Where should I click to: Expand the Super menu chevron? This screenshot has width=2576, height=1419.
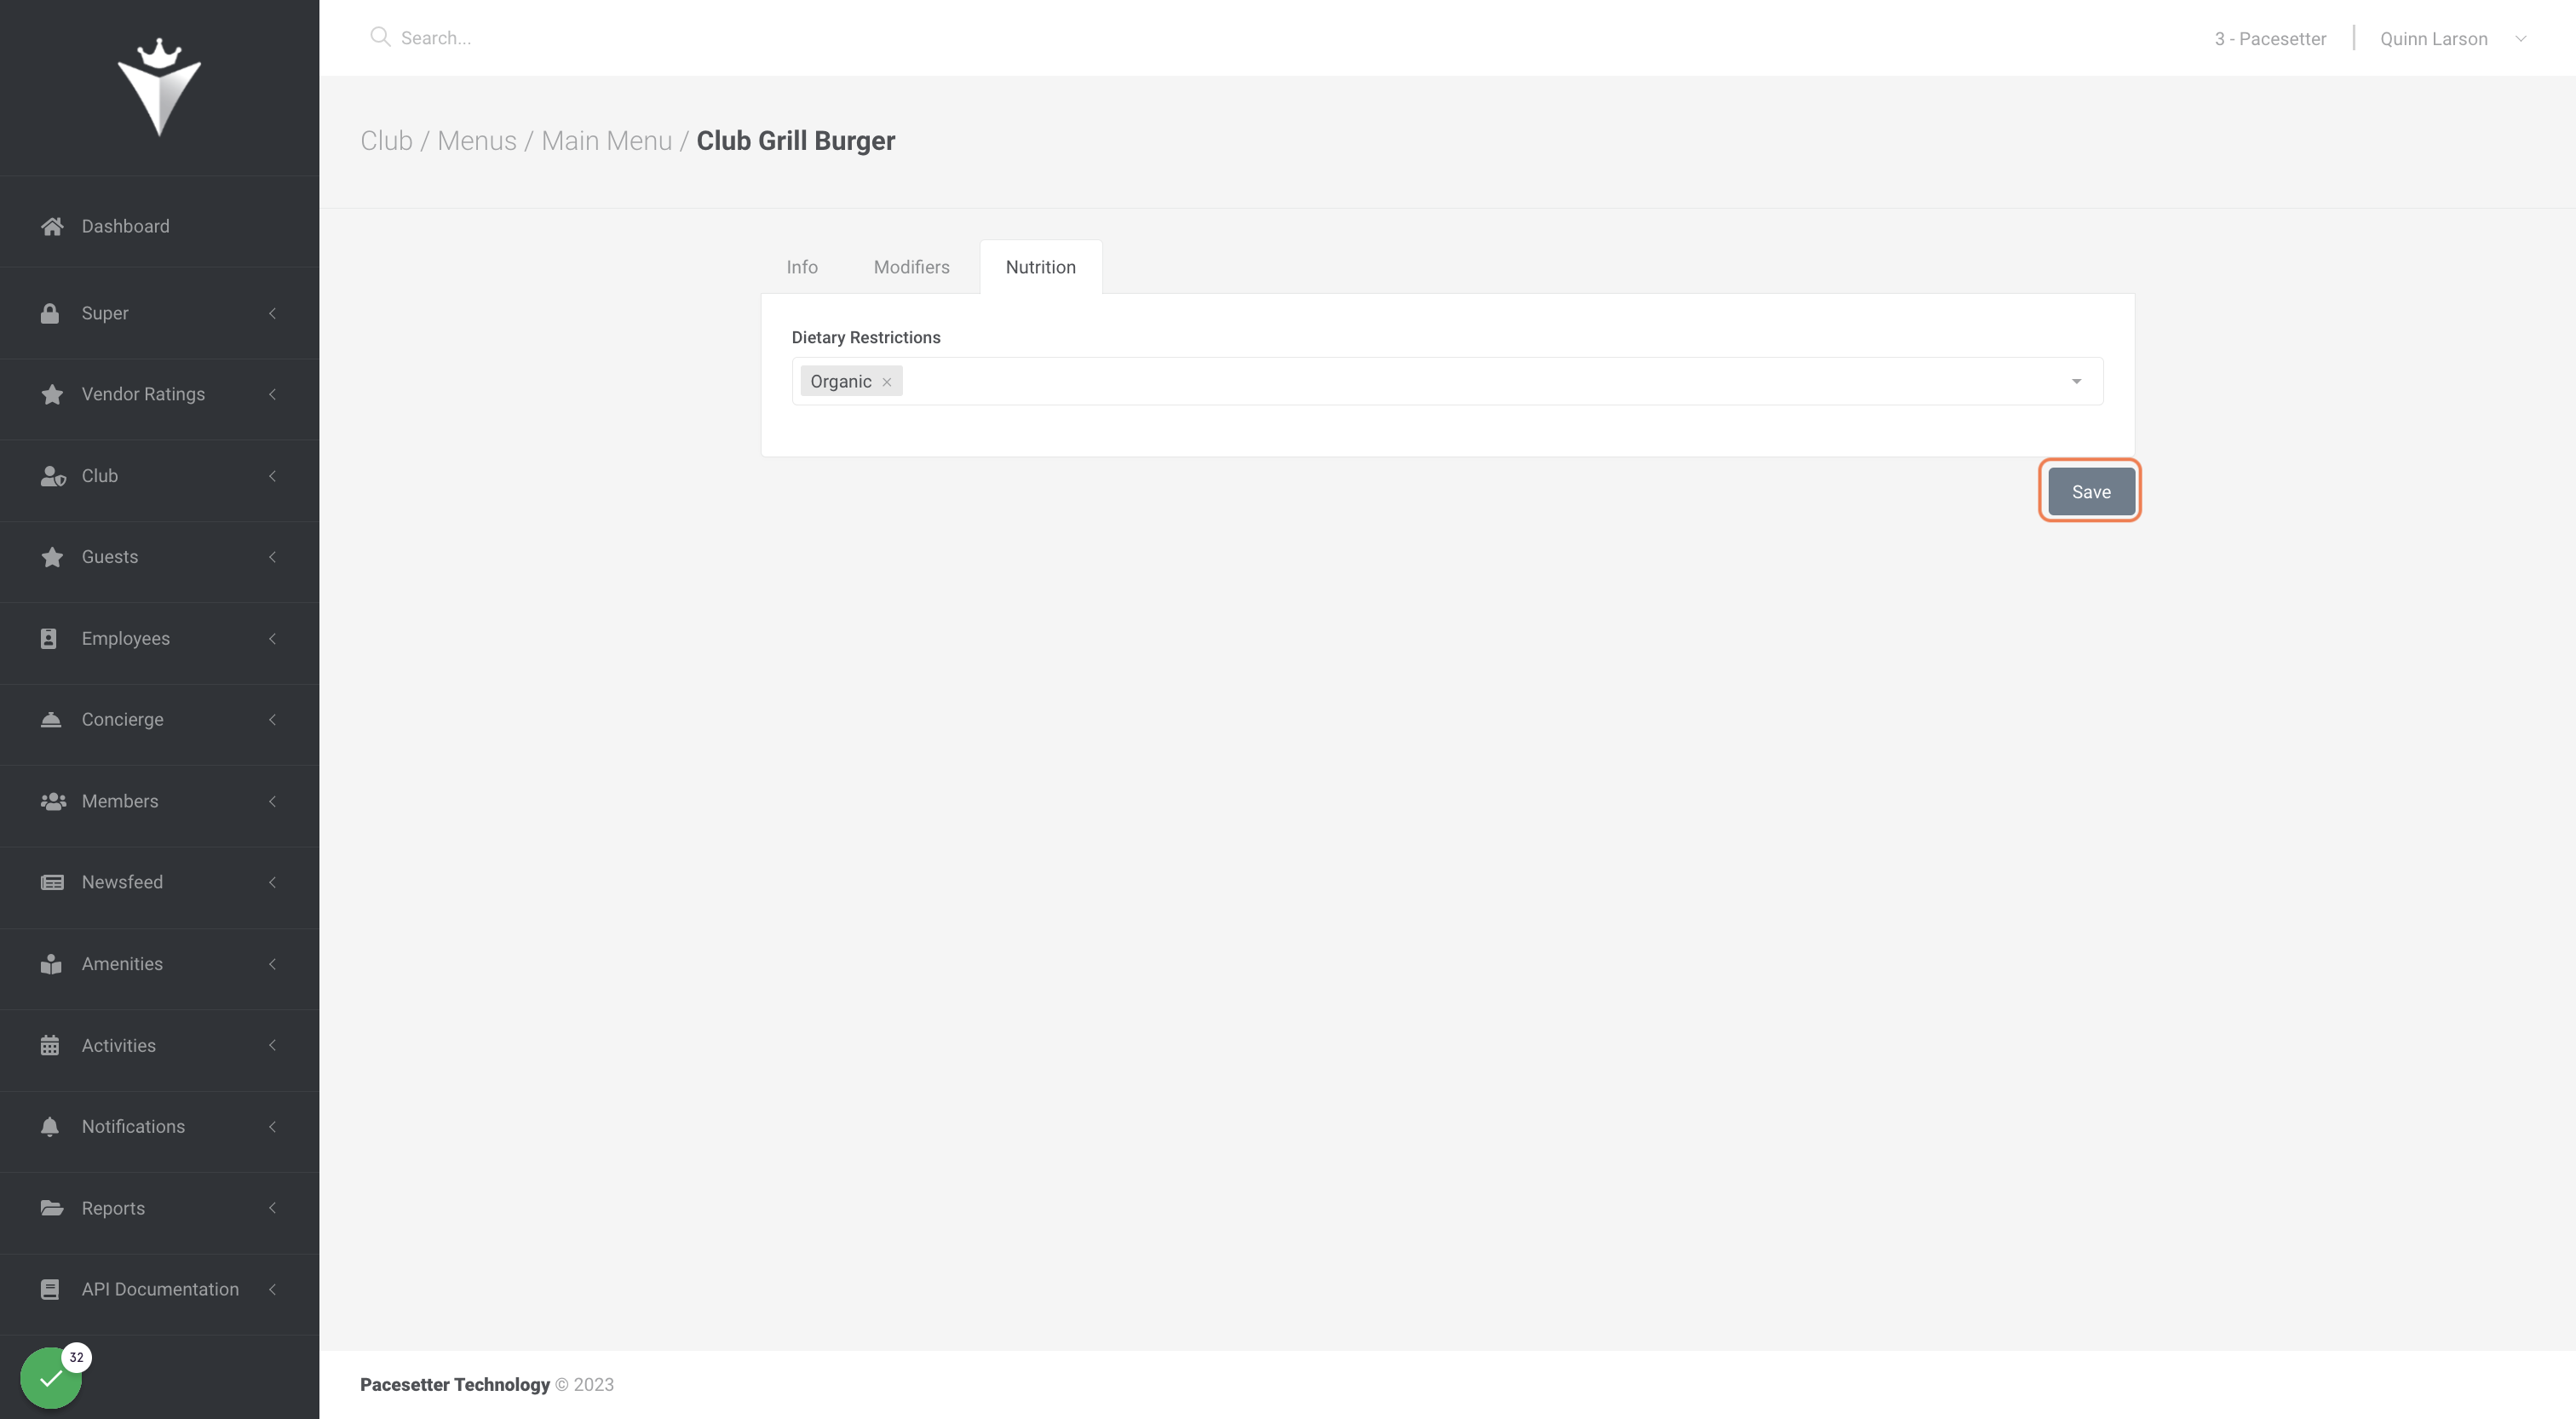click(272, 313)
